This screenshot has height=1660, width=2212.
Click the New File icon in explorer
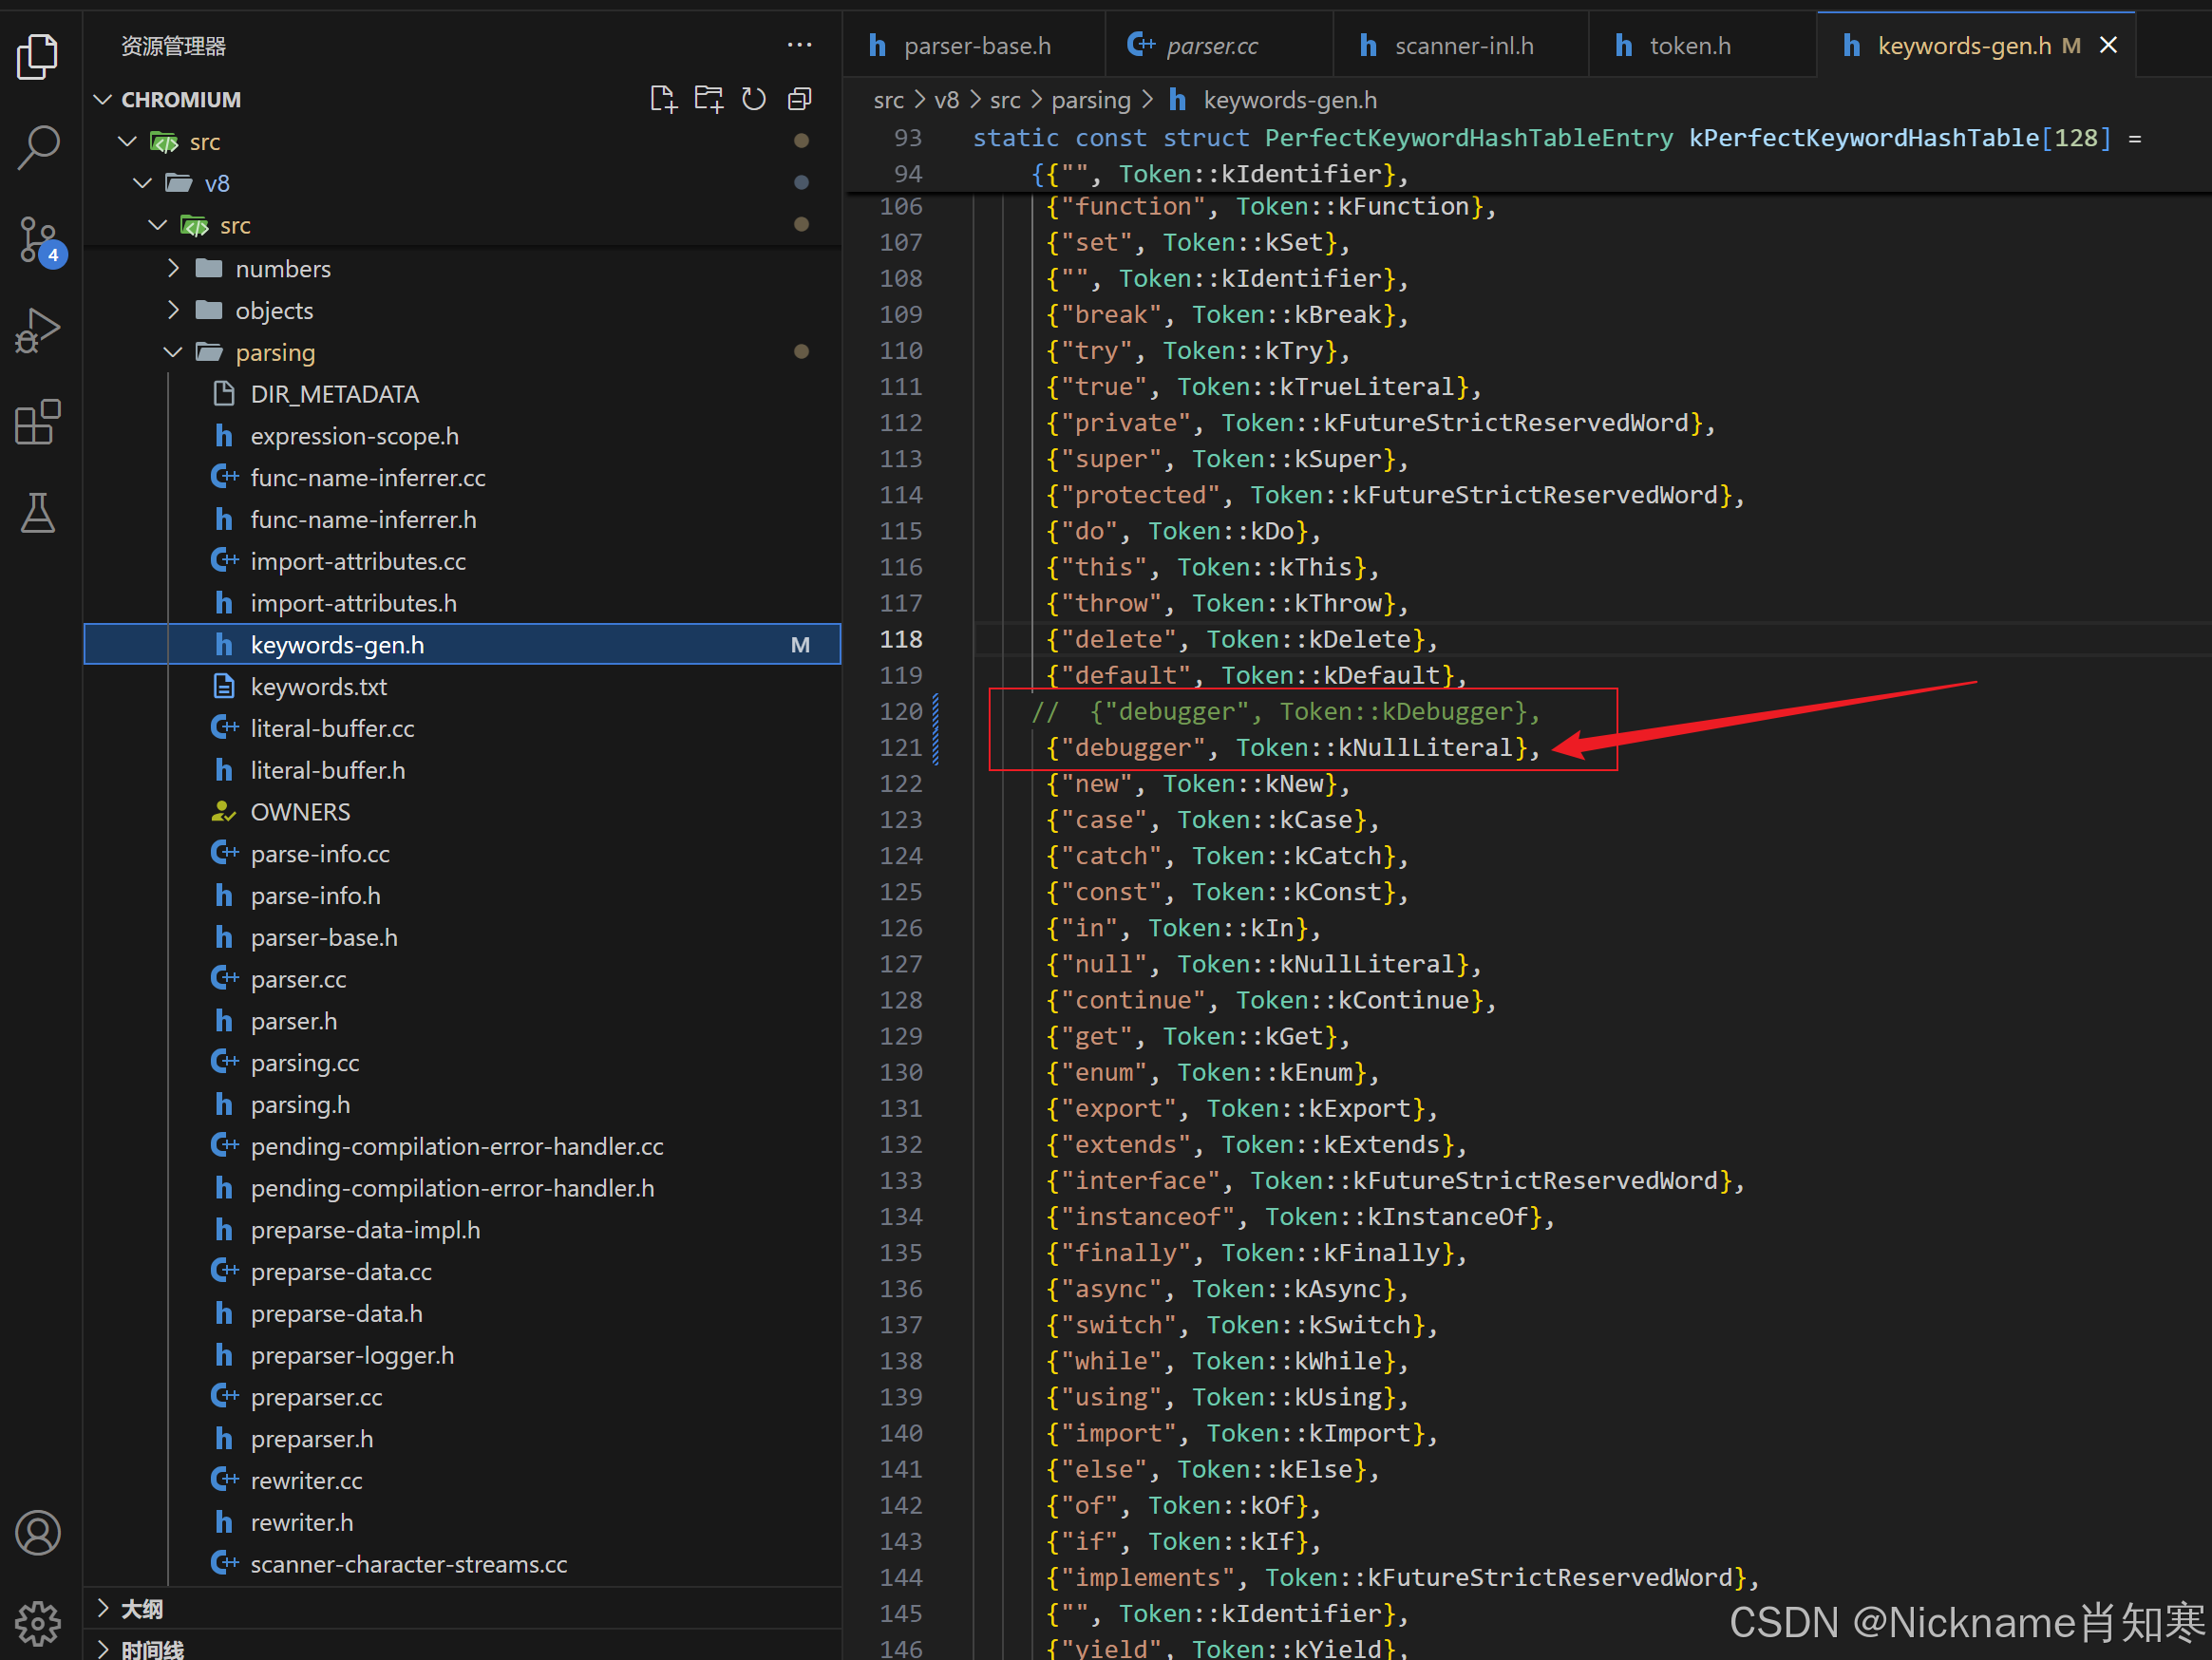(663, 99)
